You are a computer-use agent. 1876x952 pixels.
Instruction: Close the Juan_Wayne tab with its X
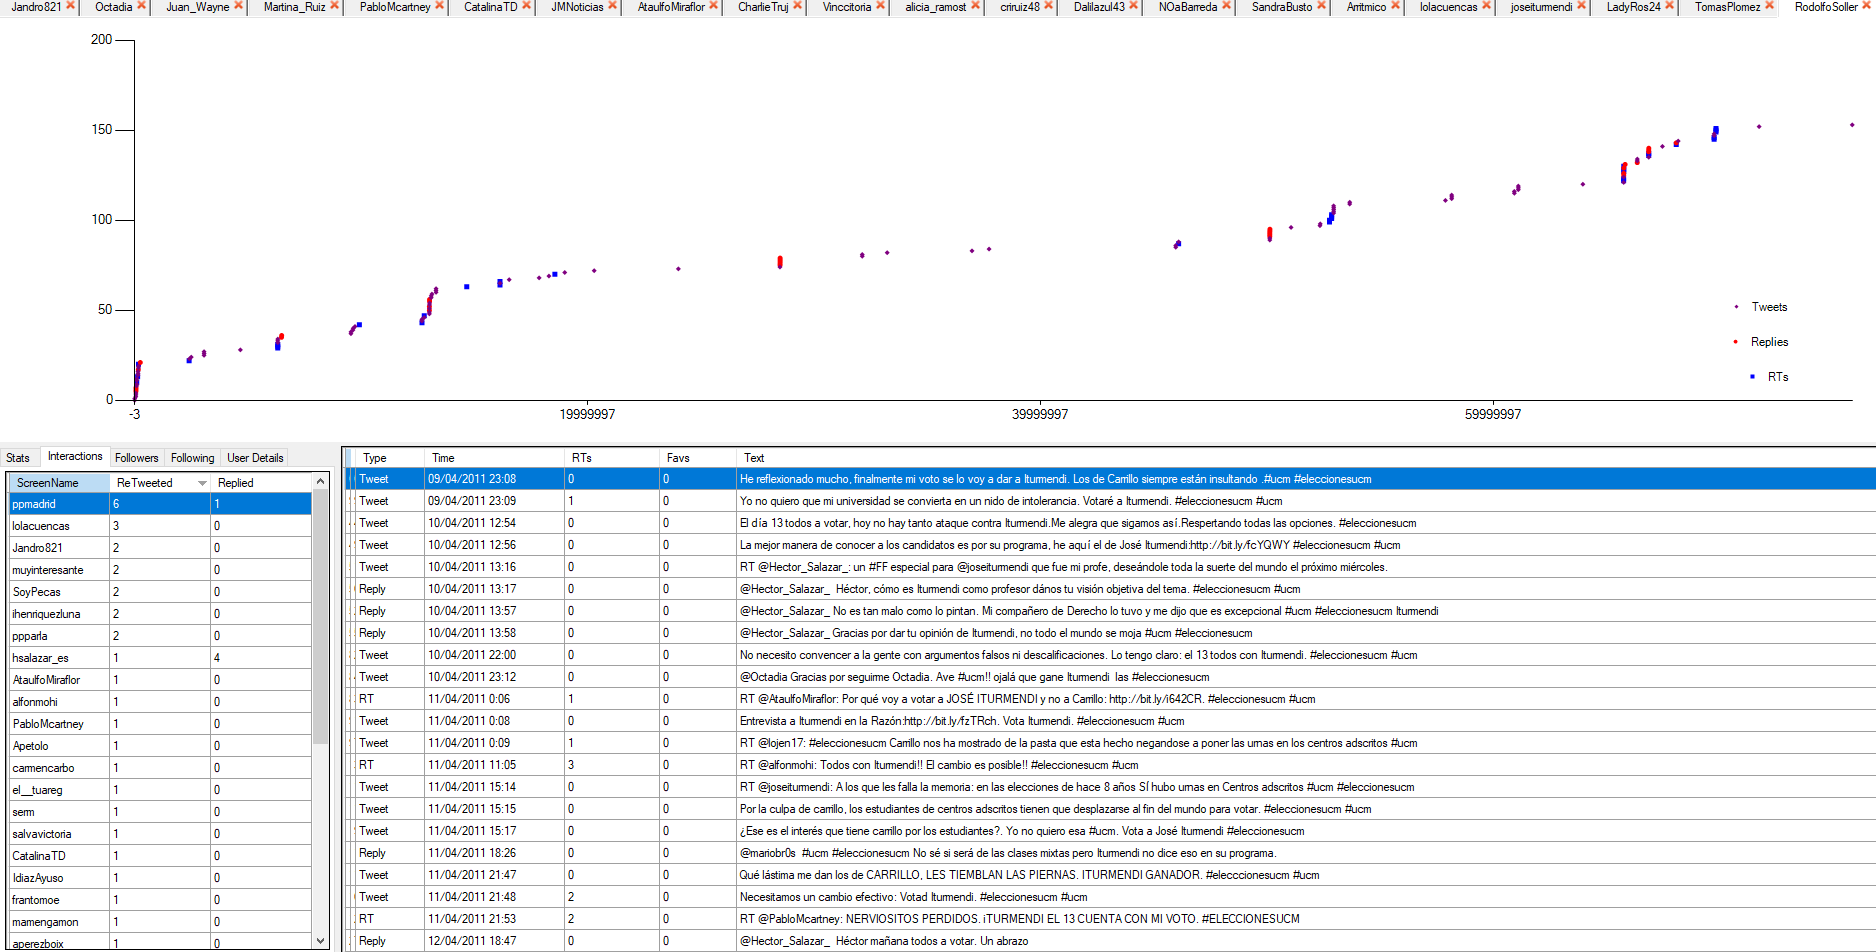pos(238,6)
